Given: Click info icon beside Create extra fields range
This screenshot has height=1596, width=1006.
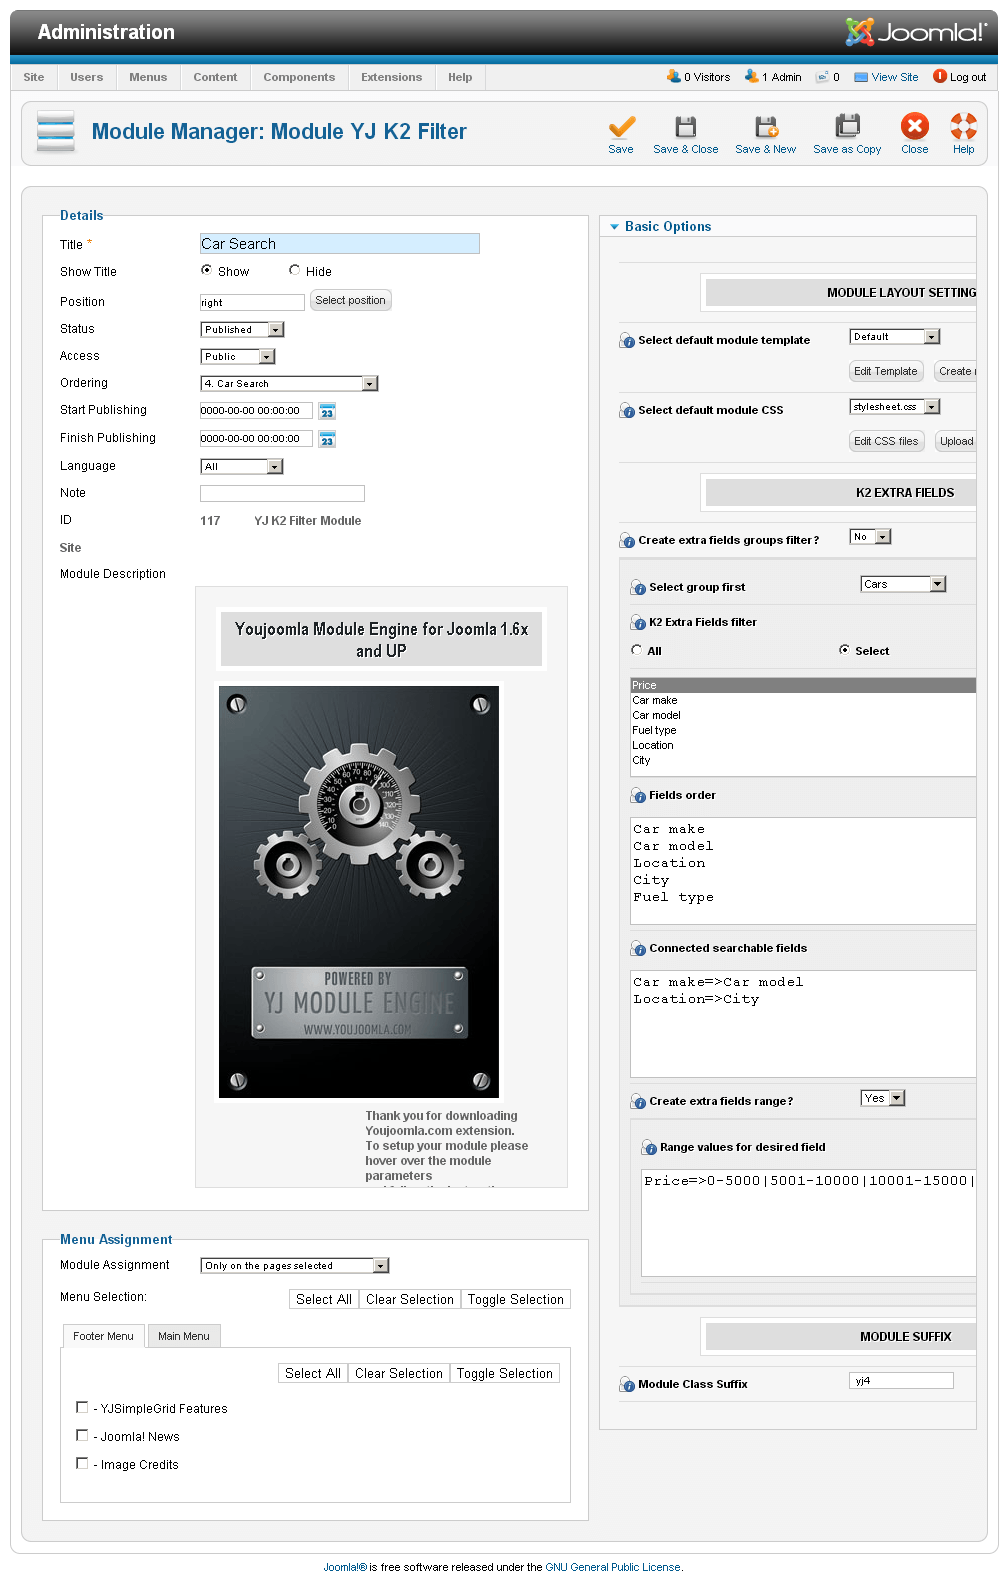Looking at the screenshot, I should (x=638, y=1102).
